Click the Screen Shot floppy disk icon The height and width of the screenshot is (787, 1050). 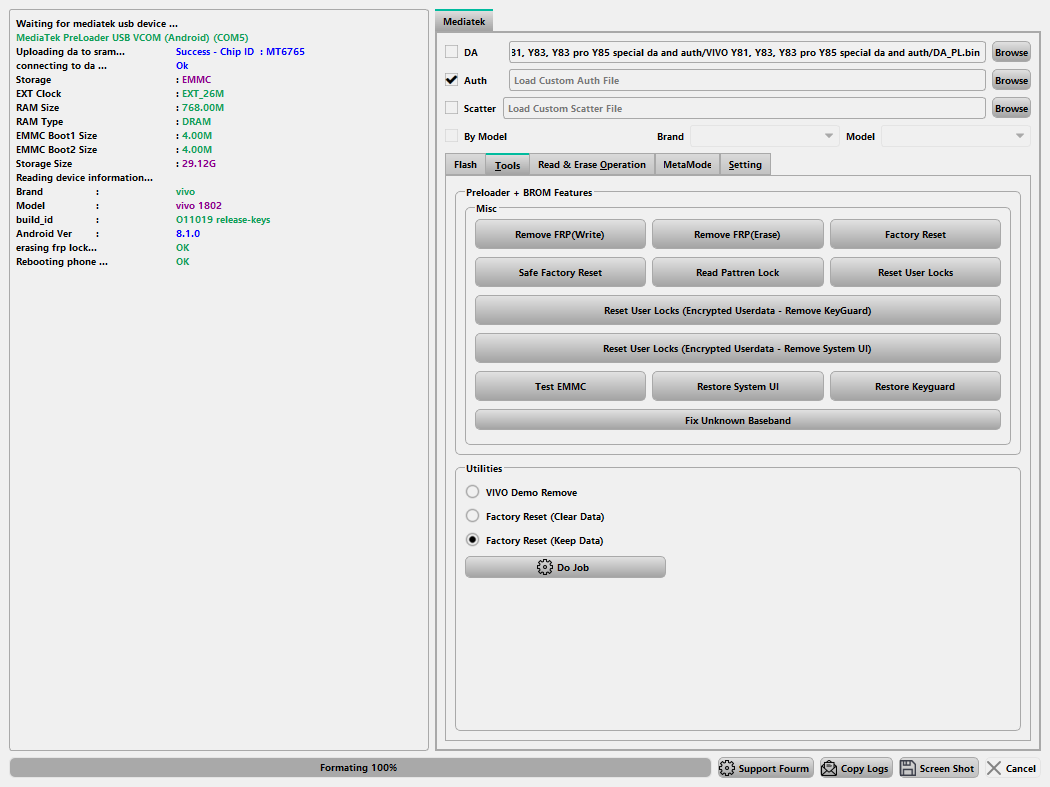point(908,768)
